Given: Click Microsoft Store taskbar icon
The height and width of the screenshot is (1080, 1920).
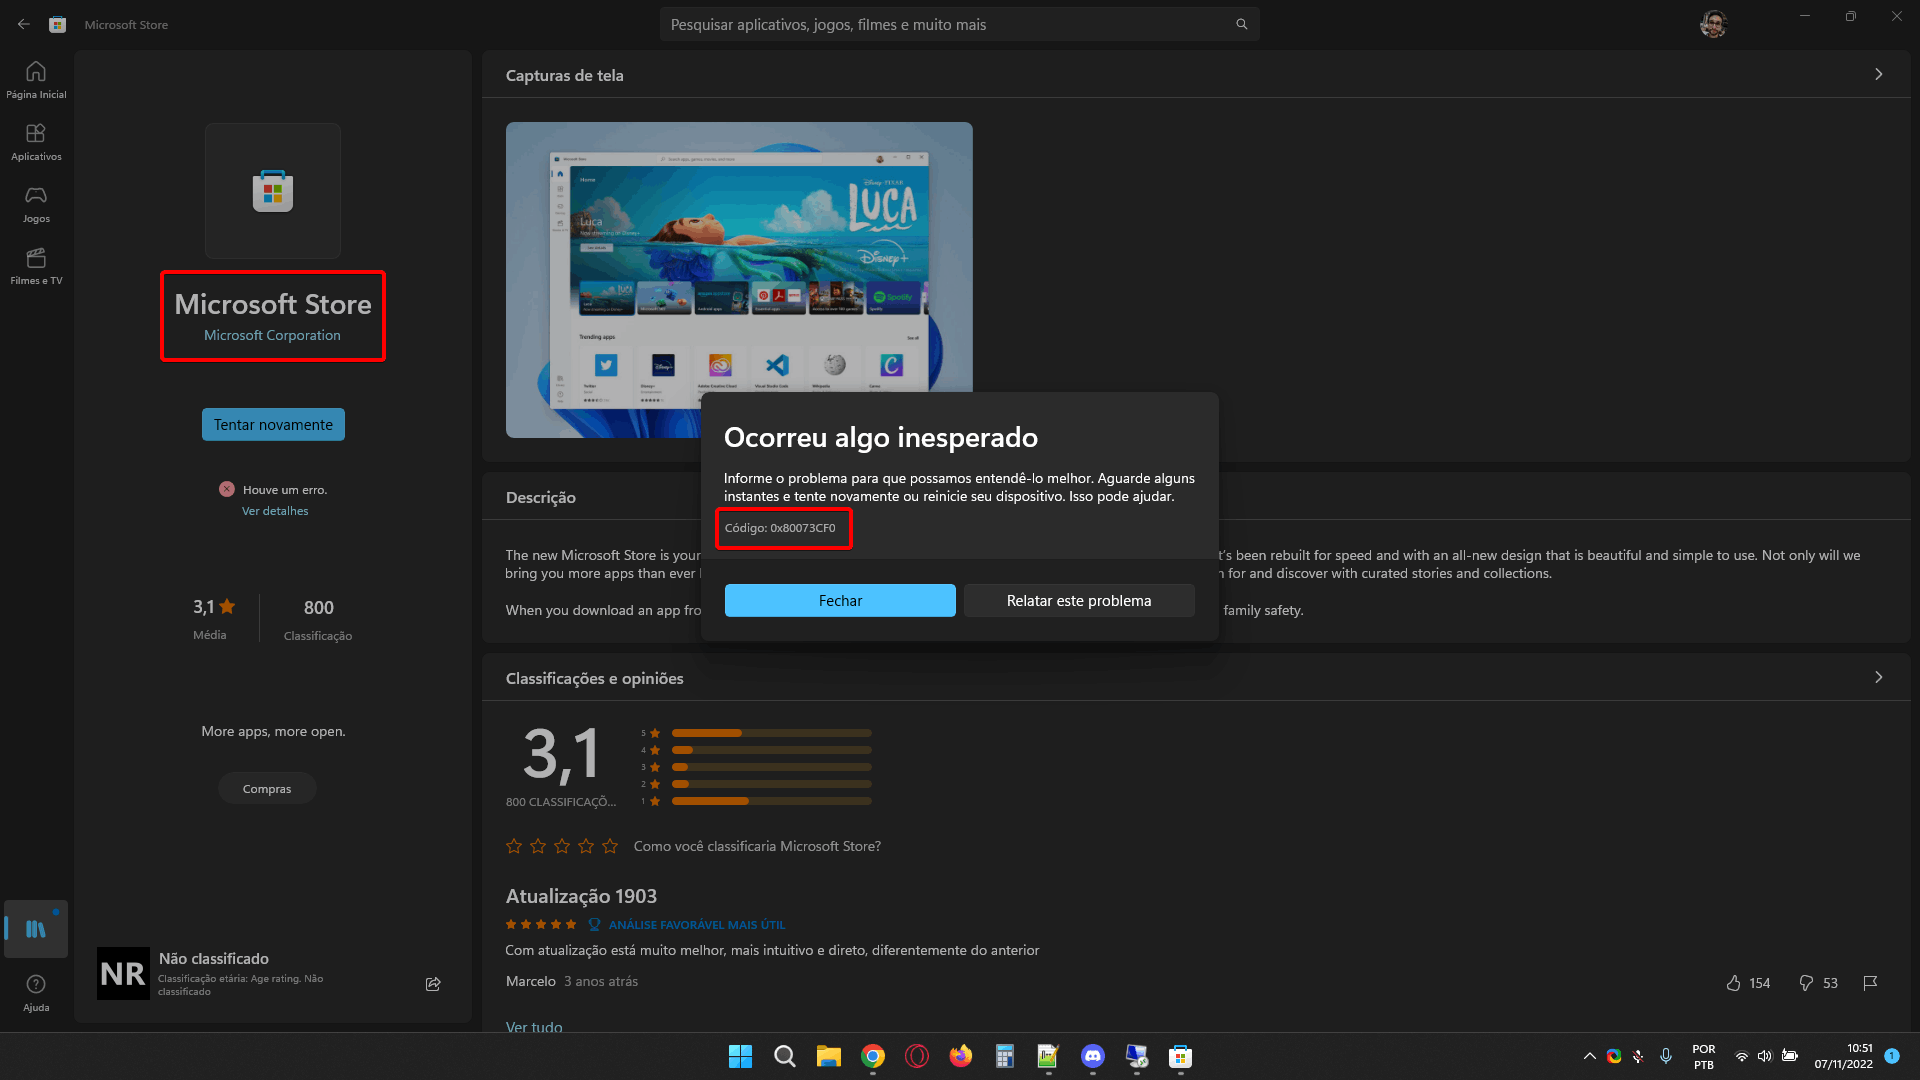Looking at the screenshot, I should point(1181,1056).
